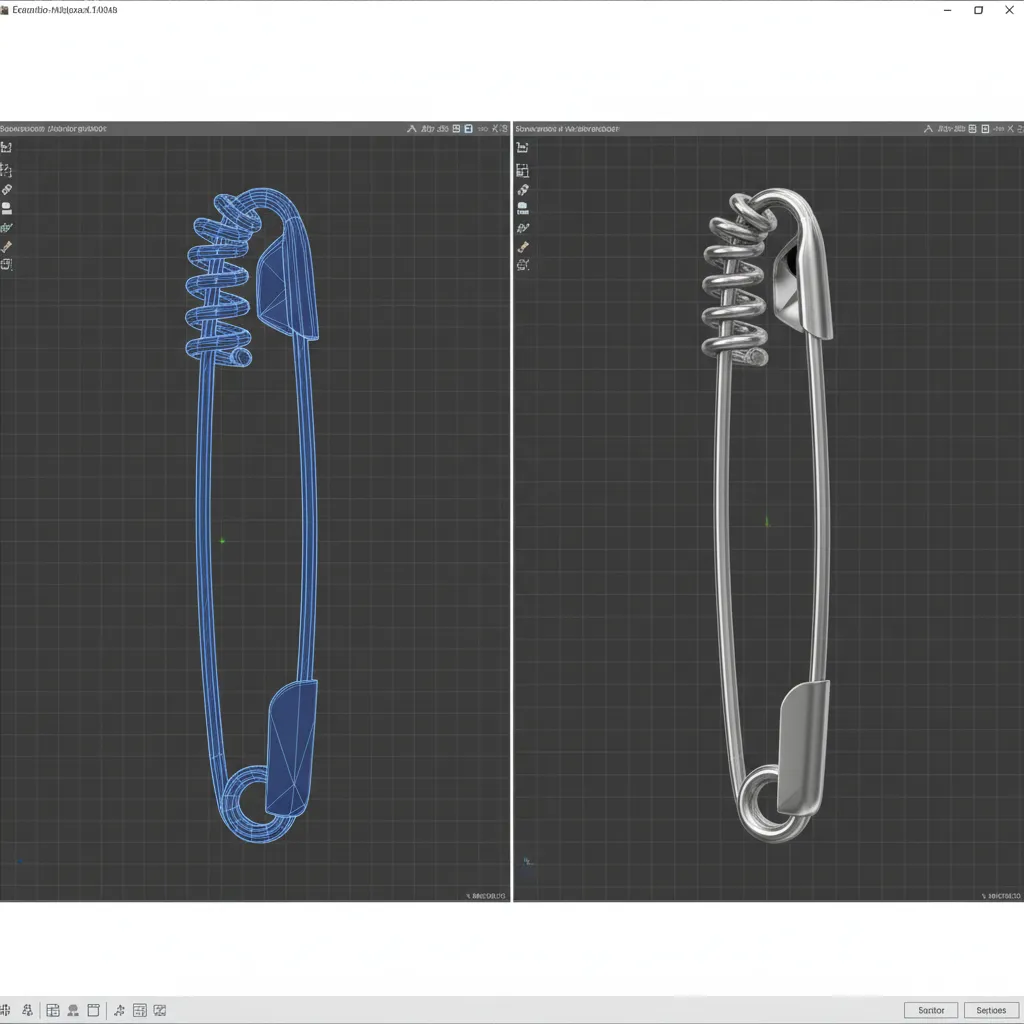The width and height of the screenshot is (1024, 1024).
Task: Toggle the highlighted square display icon in the wireframe viewport header
Action: coord(469,129)
